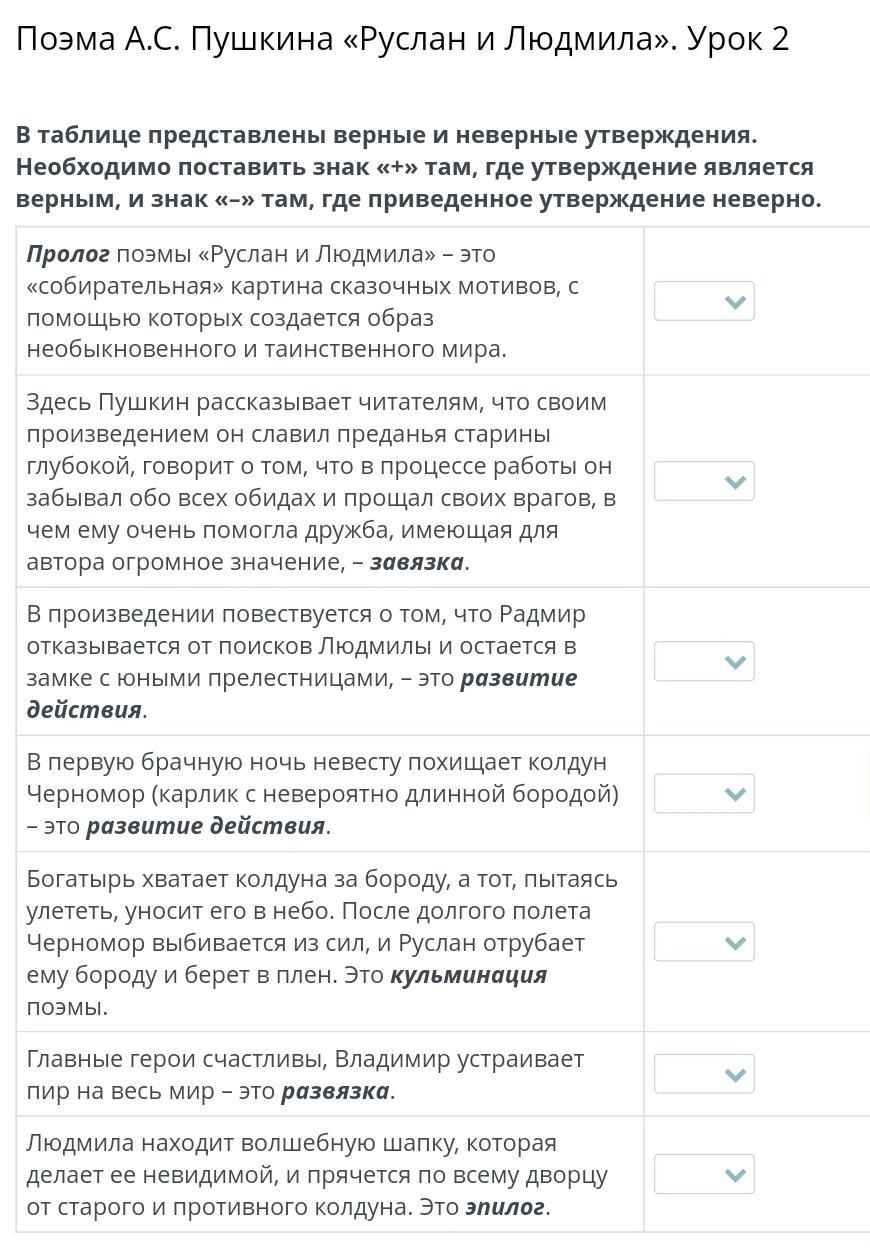This screenshot has height=1253, width=870.
Task: Click the statement text starting «Здесь Пушкин рассказывает»
Action: coord(320,482)
